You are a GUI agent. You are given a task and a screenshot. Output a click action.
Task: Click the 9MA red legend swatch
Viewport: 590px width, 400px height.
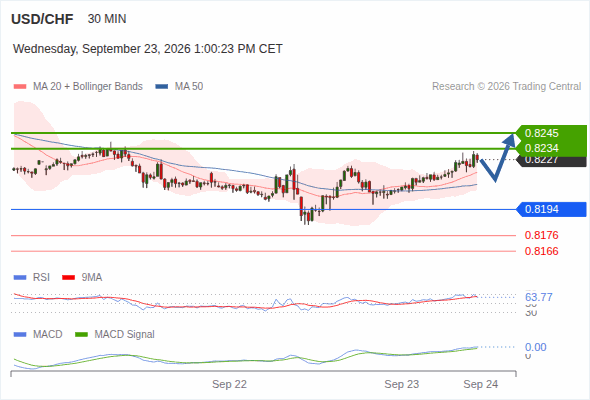[68, 278]
